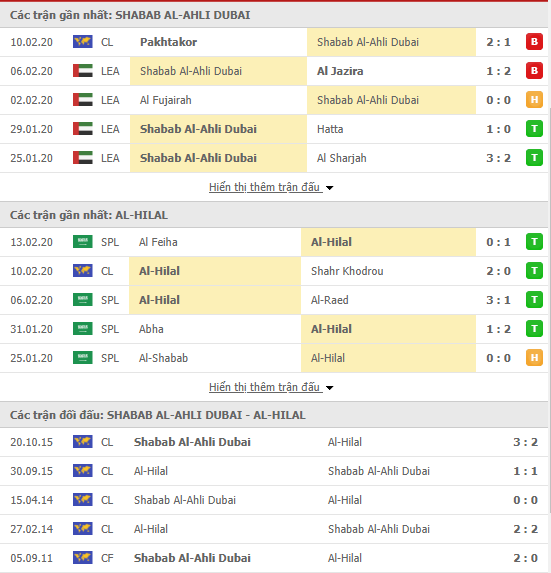
Task: Click Al Fujairah team name
Action: coord(166,100)
